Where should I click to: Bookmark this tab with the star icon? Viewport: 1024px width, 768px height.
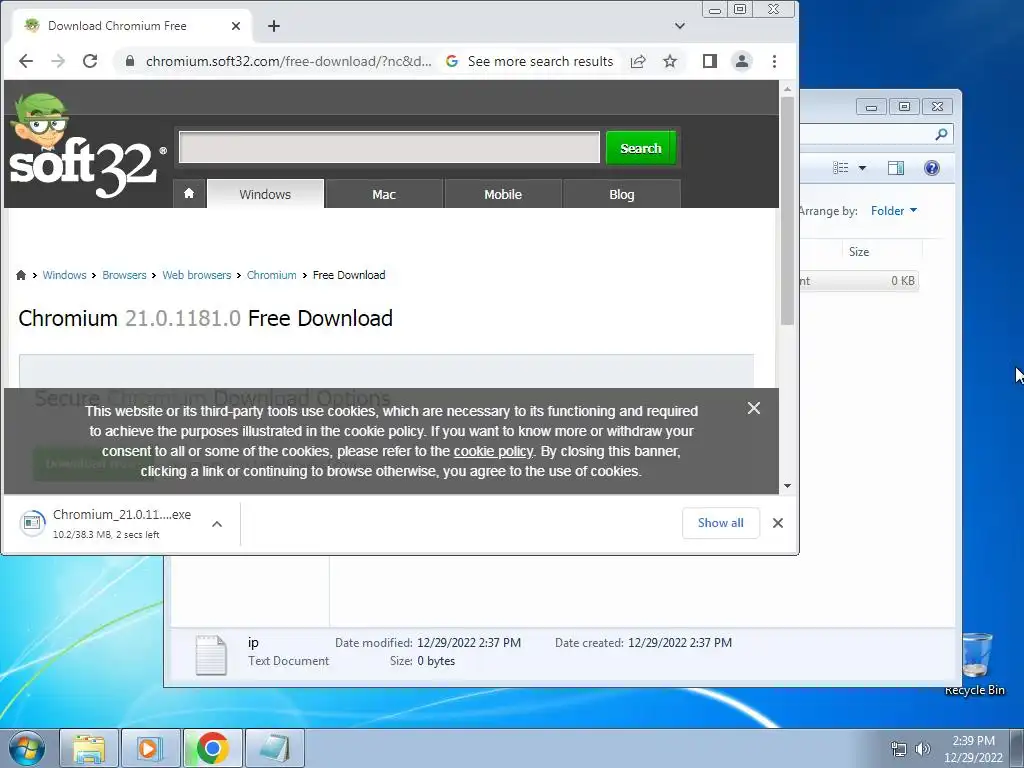point(670,61)
